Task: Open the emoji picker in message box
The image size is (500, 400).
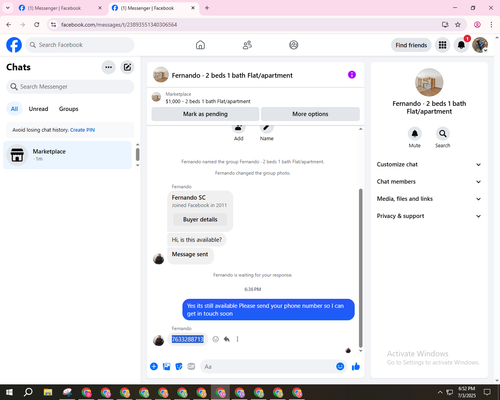Action: (340, 366)
